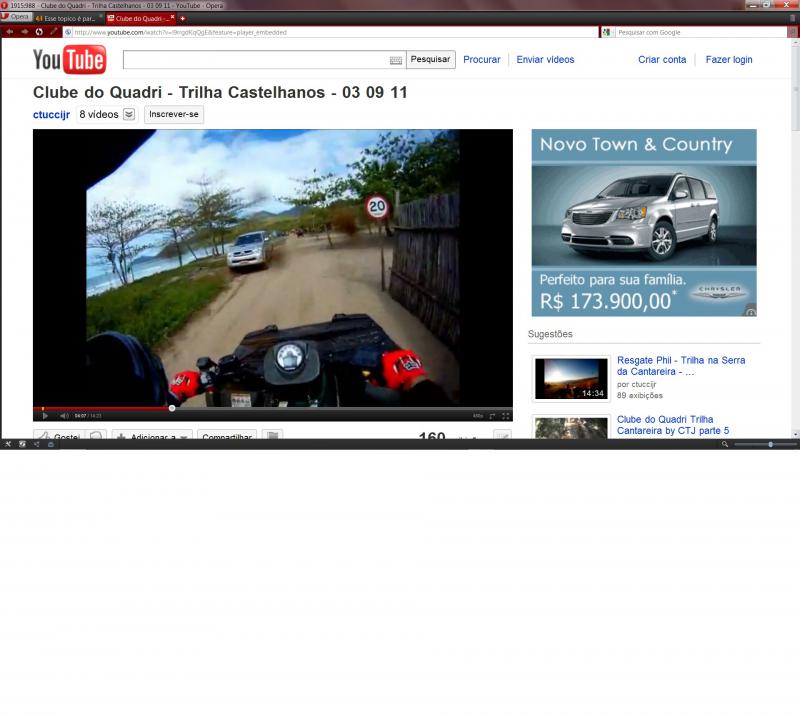Go to YouTube home via logo
The height and width of the screenshot is (716, 800).
pos(70,60)
